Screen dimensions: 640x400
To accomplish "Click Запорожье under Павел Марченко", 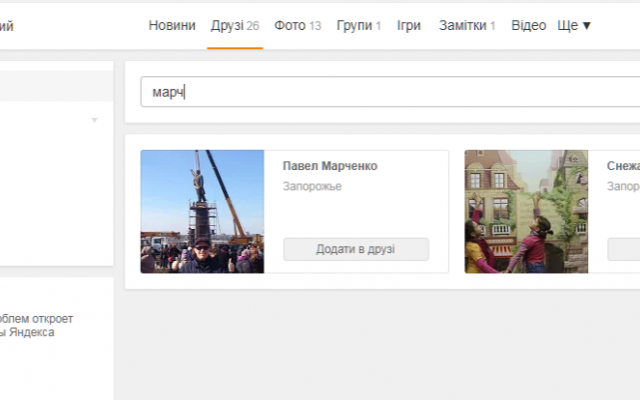I will tap(312, 187).
